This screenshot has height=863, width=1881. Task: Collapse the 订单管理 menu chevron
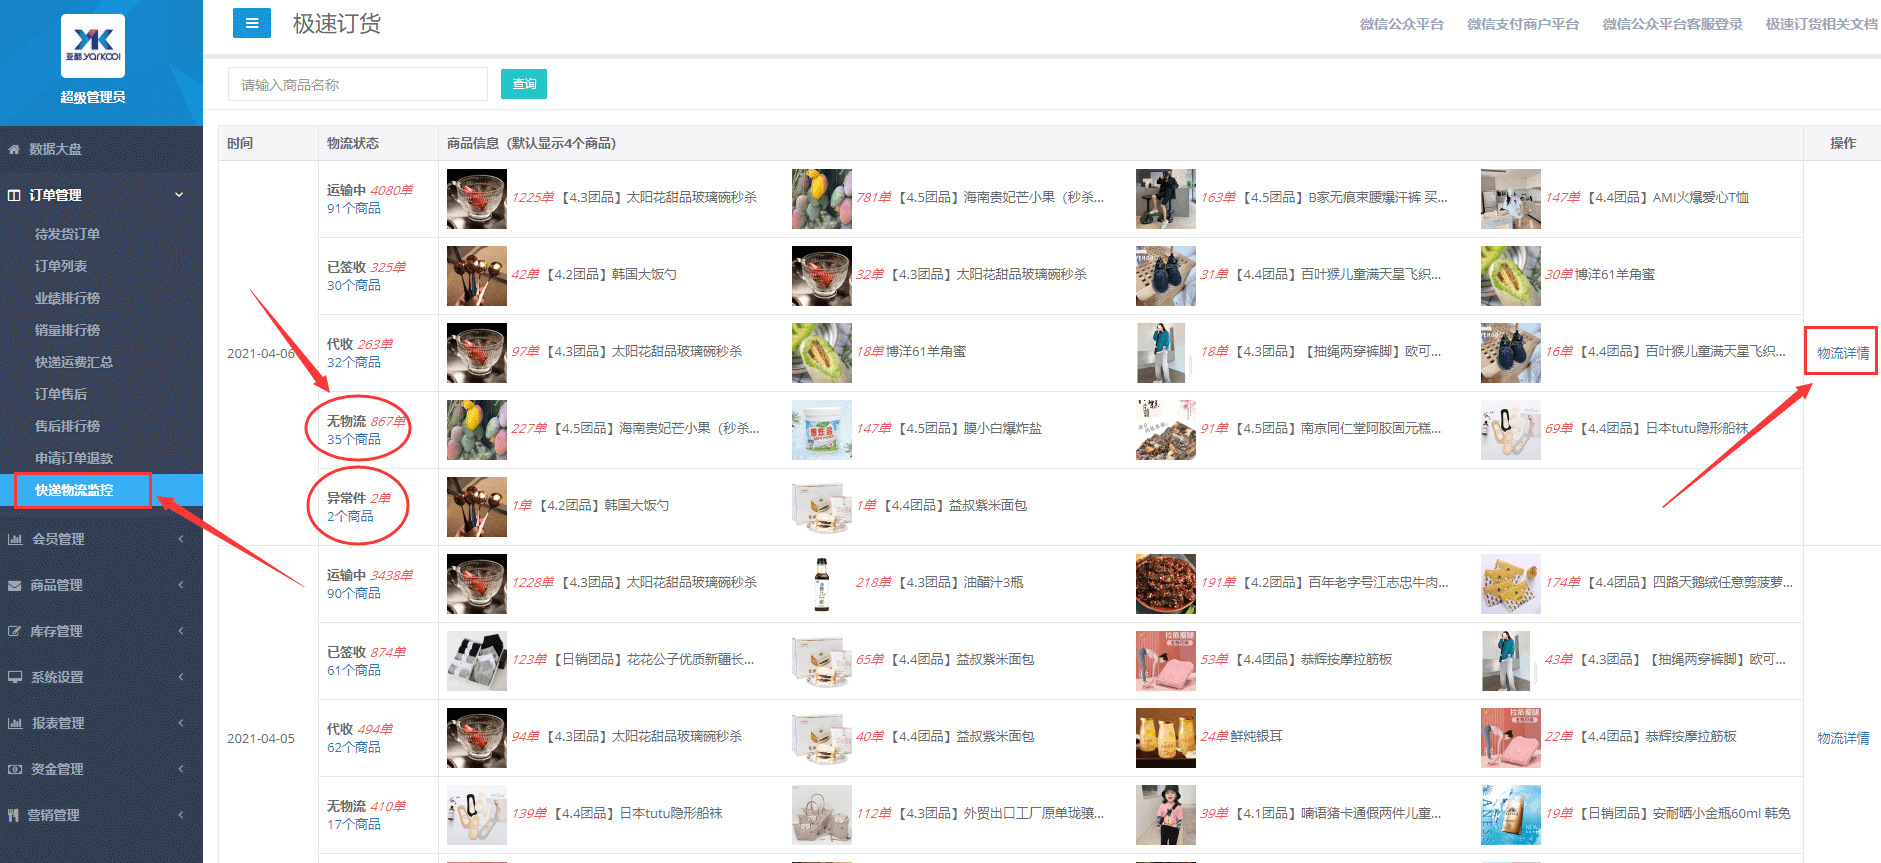click(179, 195)
